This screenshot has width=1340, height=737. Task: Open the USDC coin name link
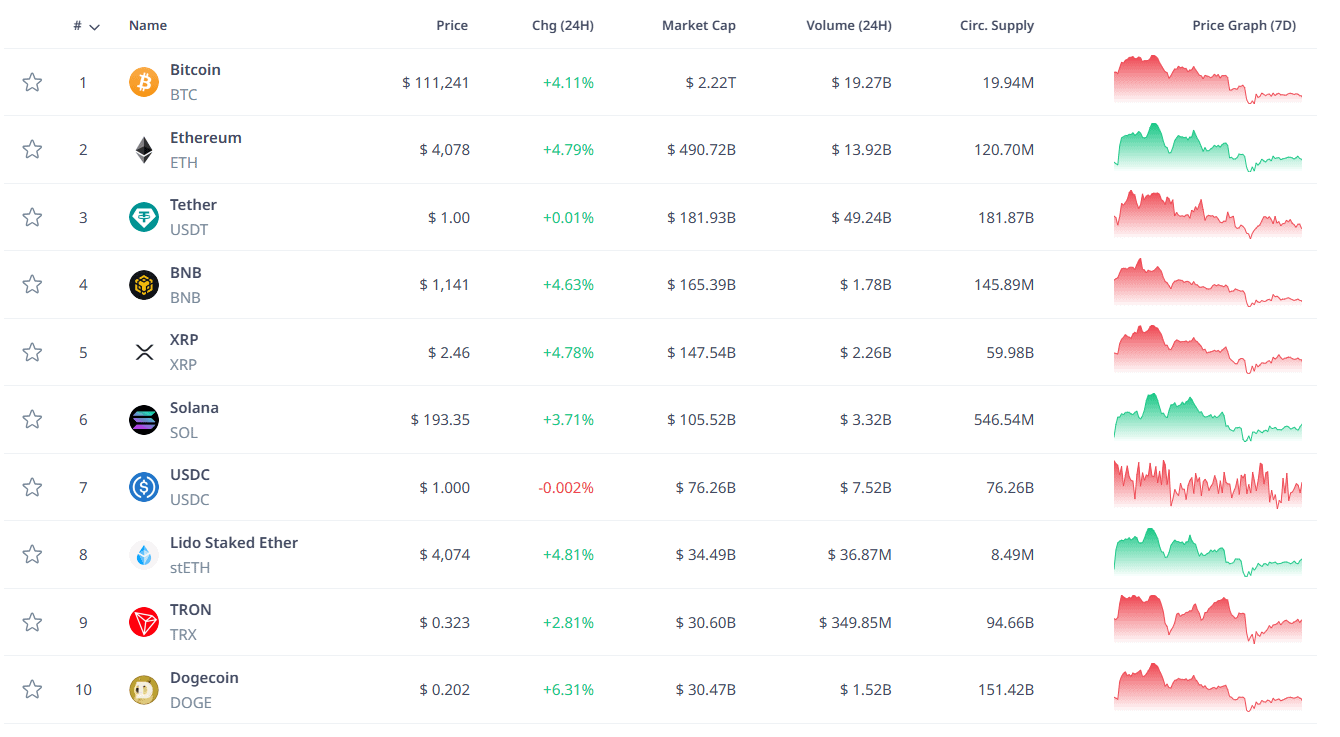[190, 475]
